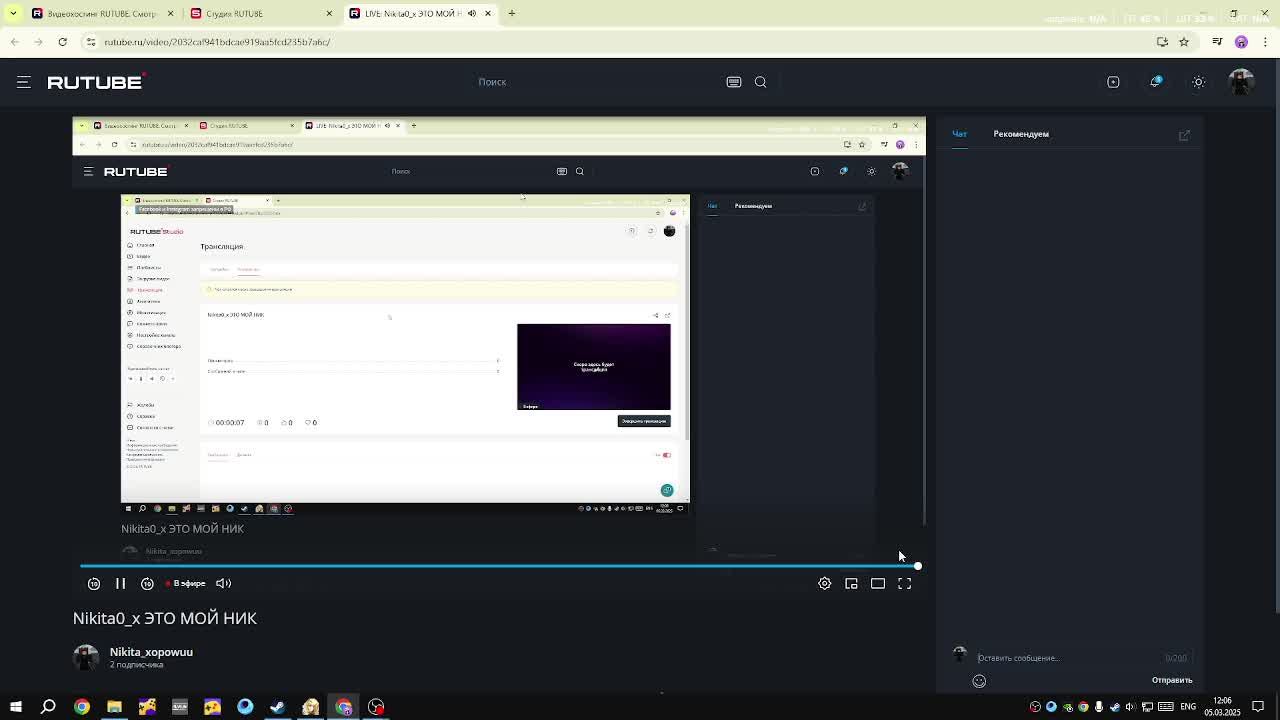Image resolution: width=1280 pixels, height=720 pixels.
Task: Jump to live with В эфире
Action: coord(186,583)
